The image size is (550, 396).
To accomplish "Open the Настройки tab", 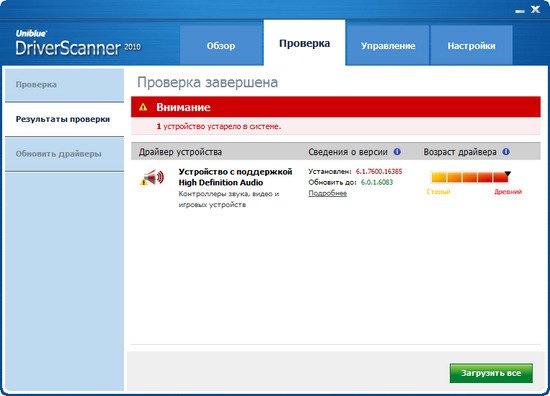I will 471,45.
